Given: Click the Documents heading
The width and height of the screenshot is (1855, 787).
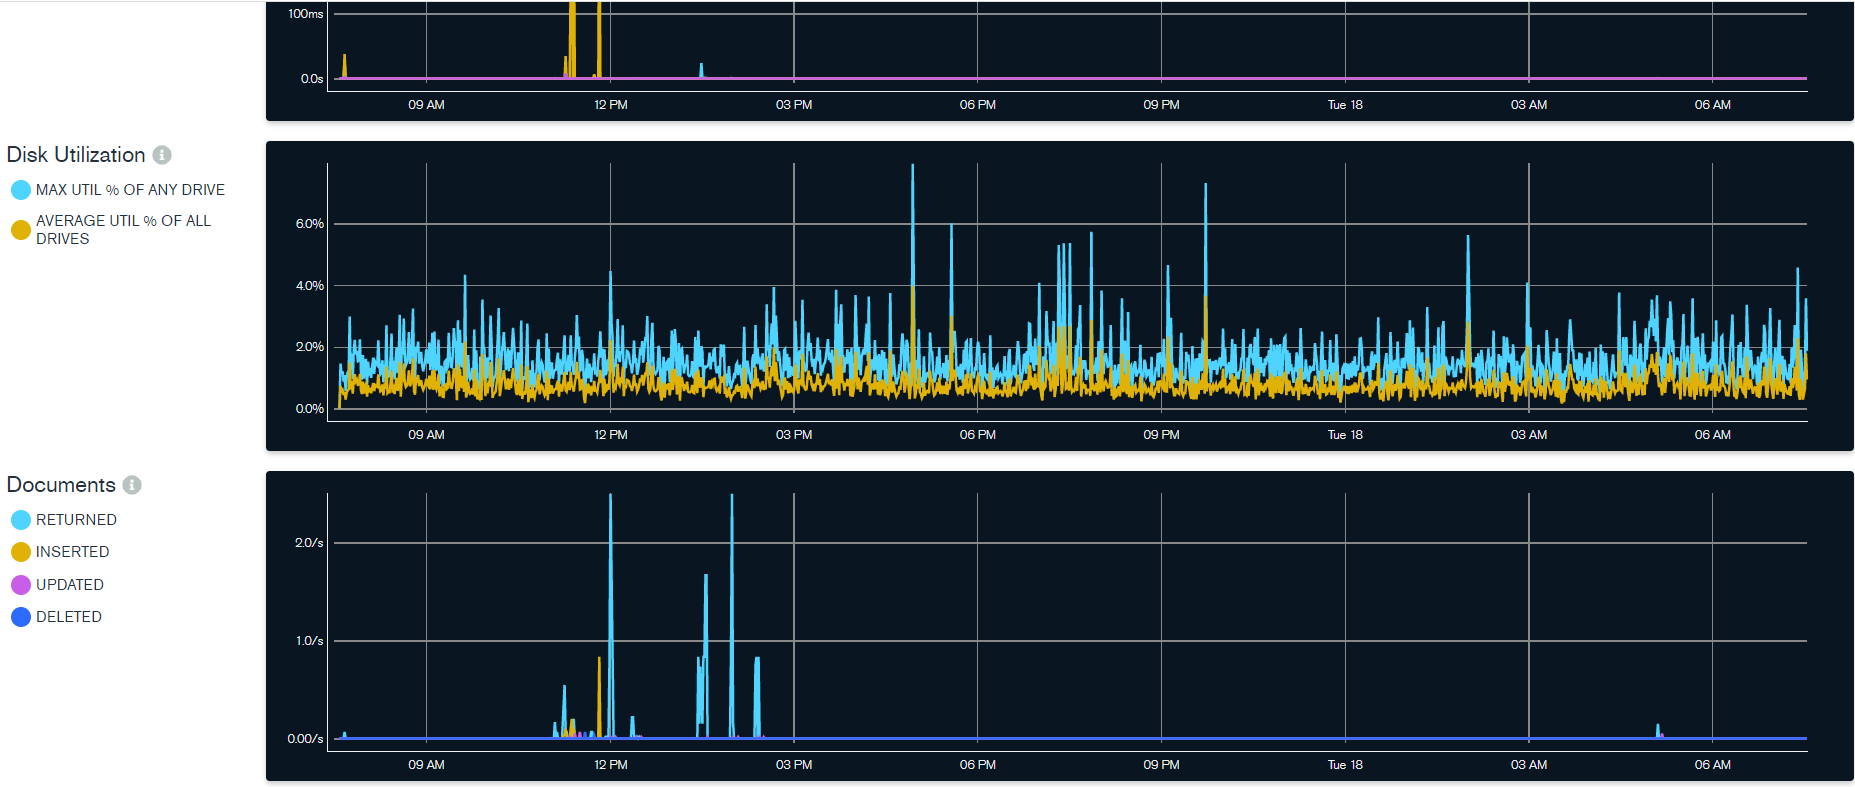Looking at the screenshot, I should (61, 485).
